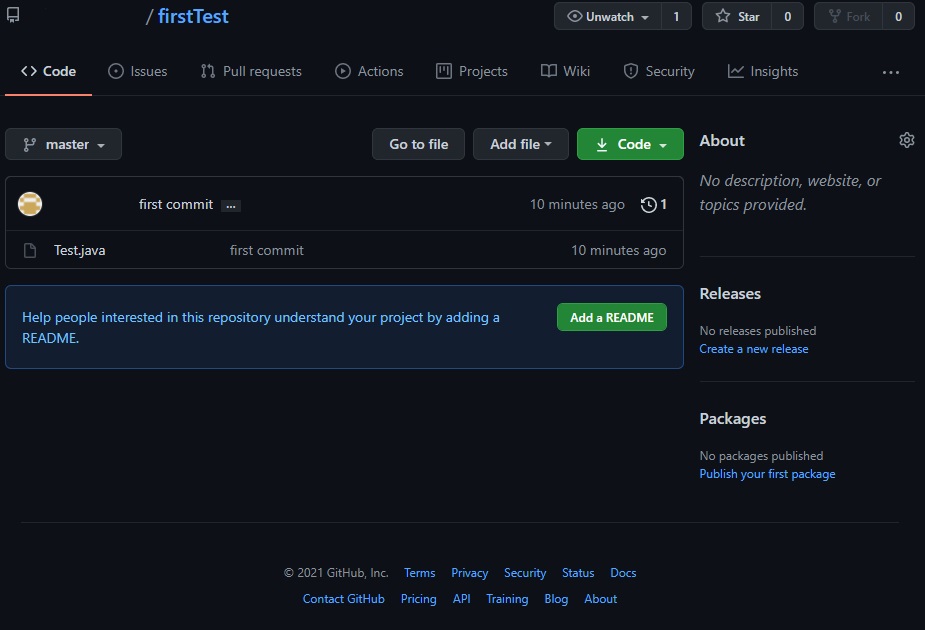Open the watchers count of 1
The height and width of the screenshot is (630, 925).
(x=676, y=17)
